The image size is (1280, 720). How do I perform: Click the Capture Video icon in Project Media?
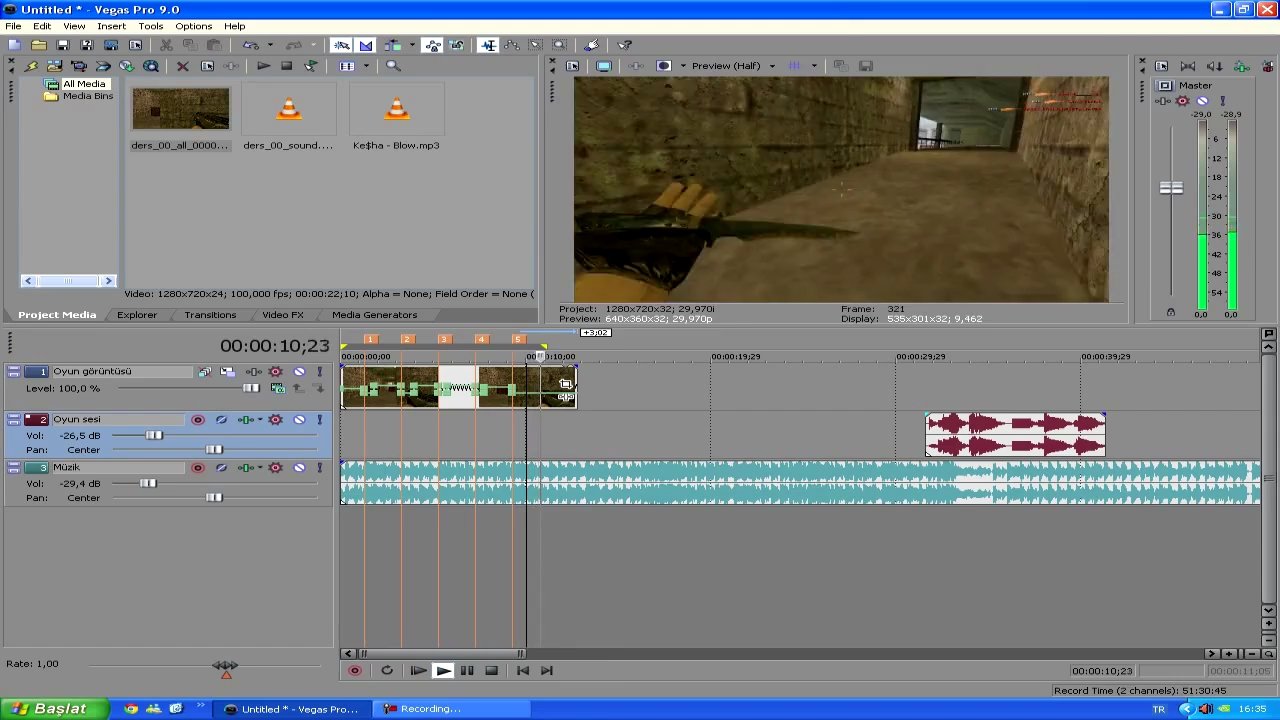(x=79, y=66)
